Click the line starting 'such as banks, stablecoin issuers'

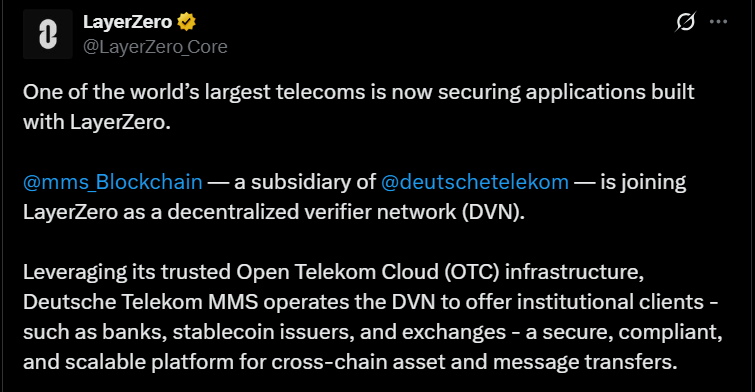(x=373, y=332)
